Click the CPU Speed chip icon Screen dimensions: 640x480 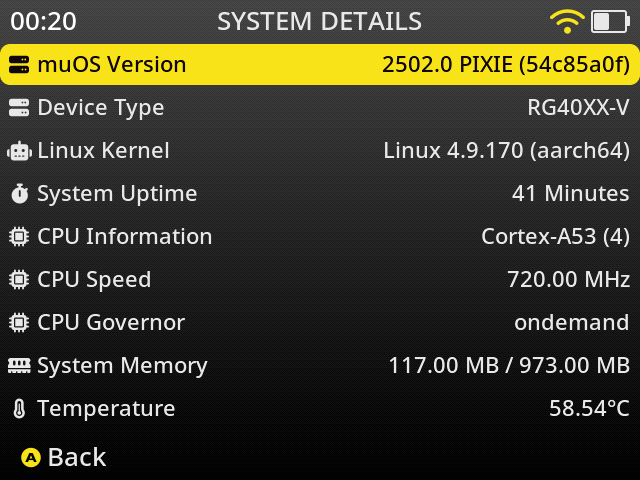tap(19, 280)
